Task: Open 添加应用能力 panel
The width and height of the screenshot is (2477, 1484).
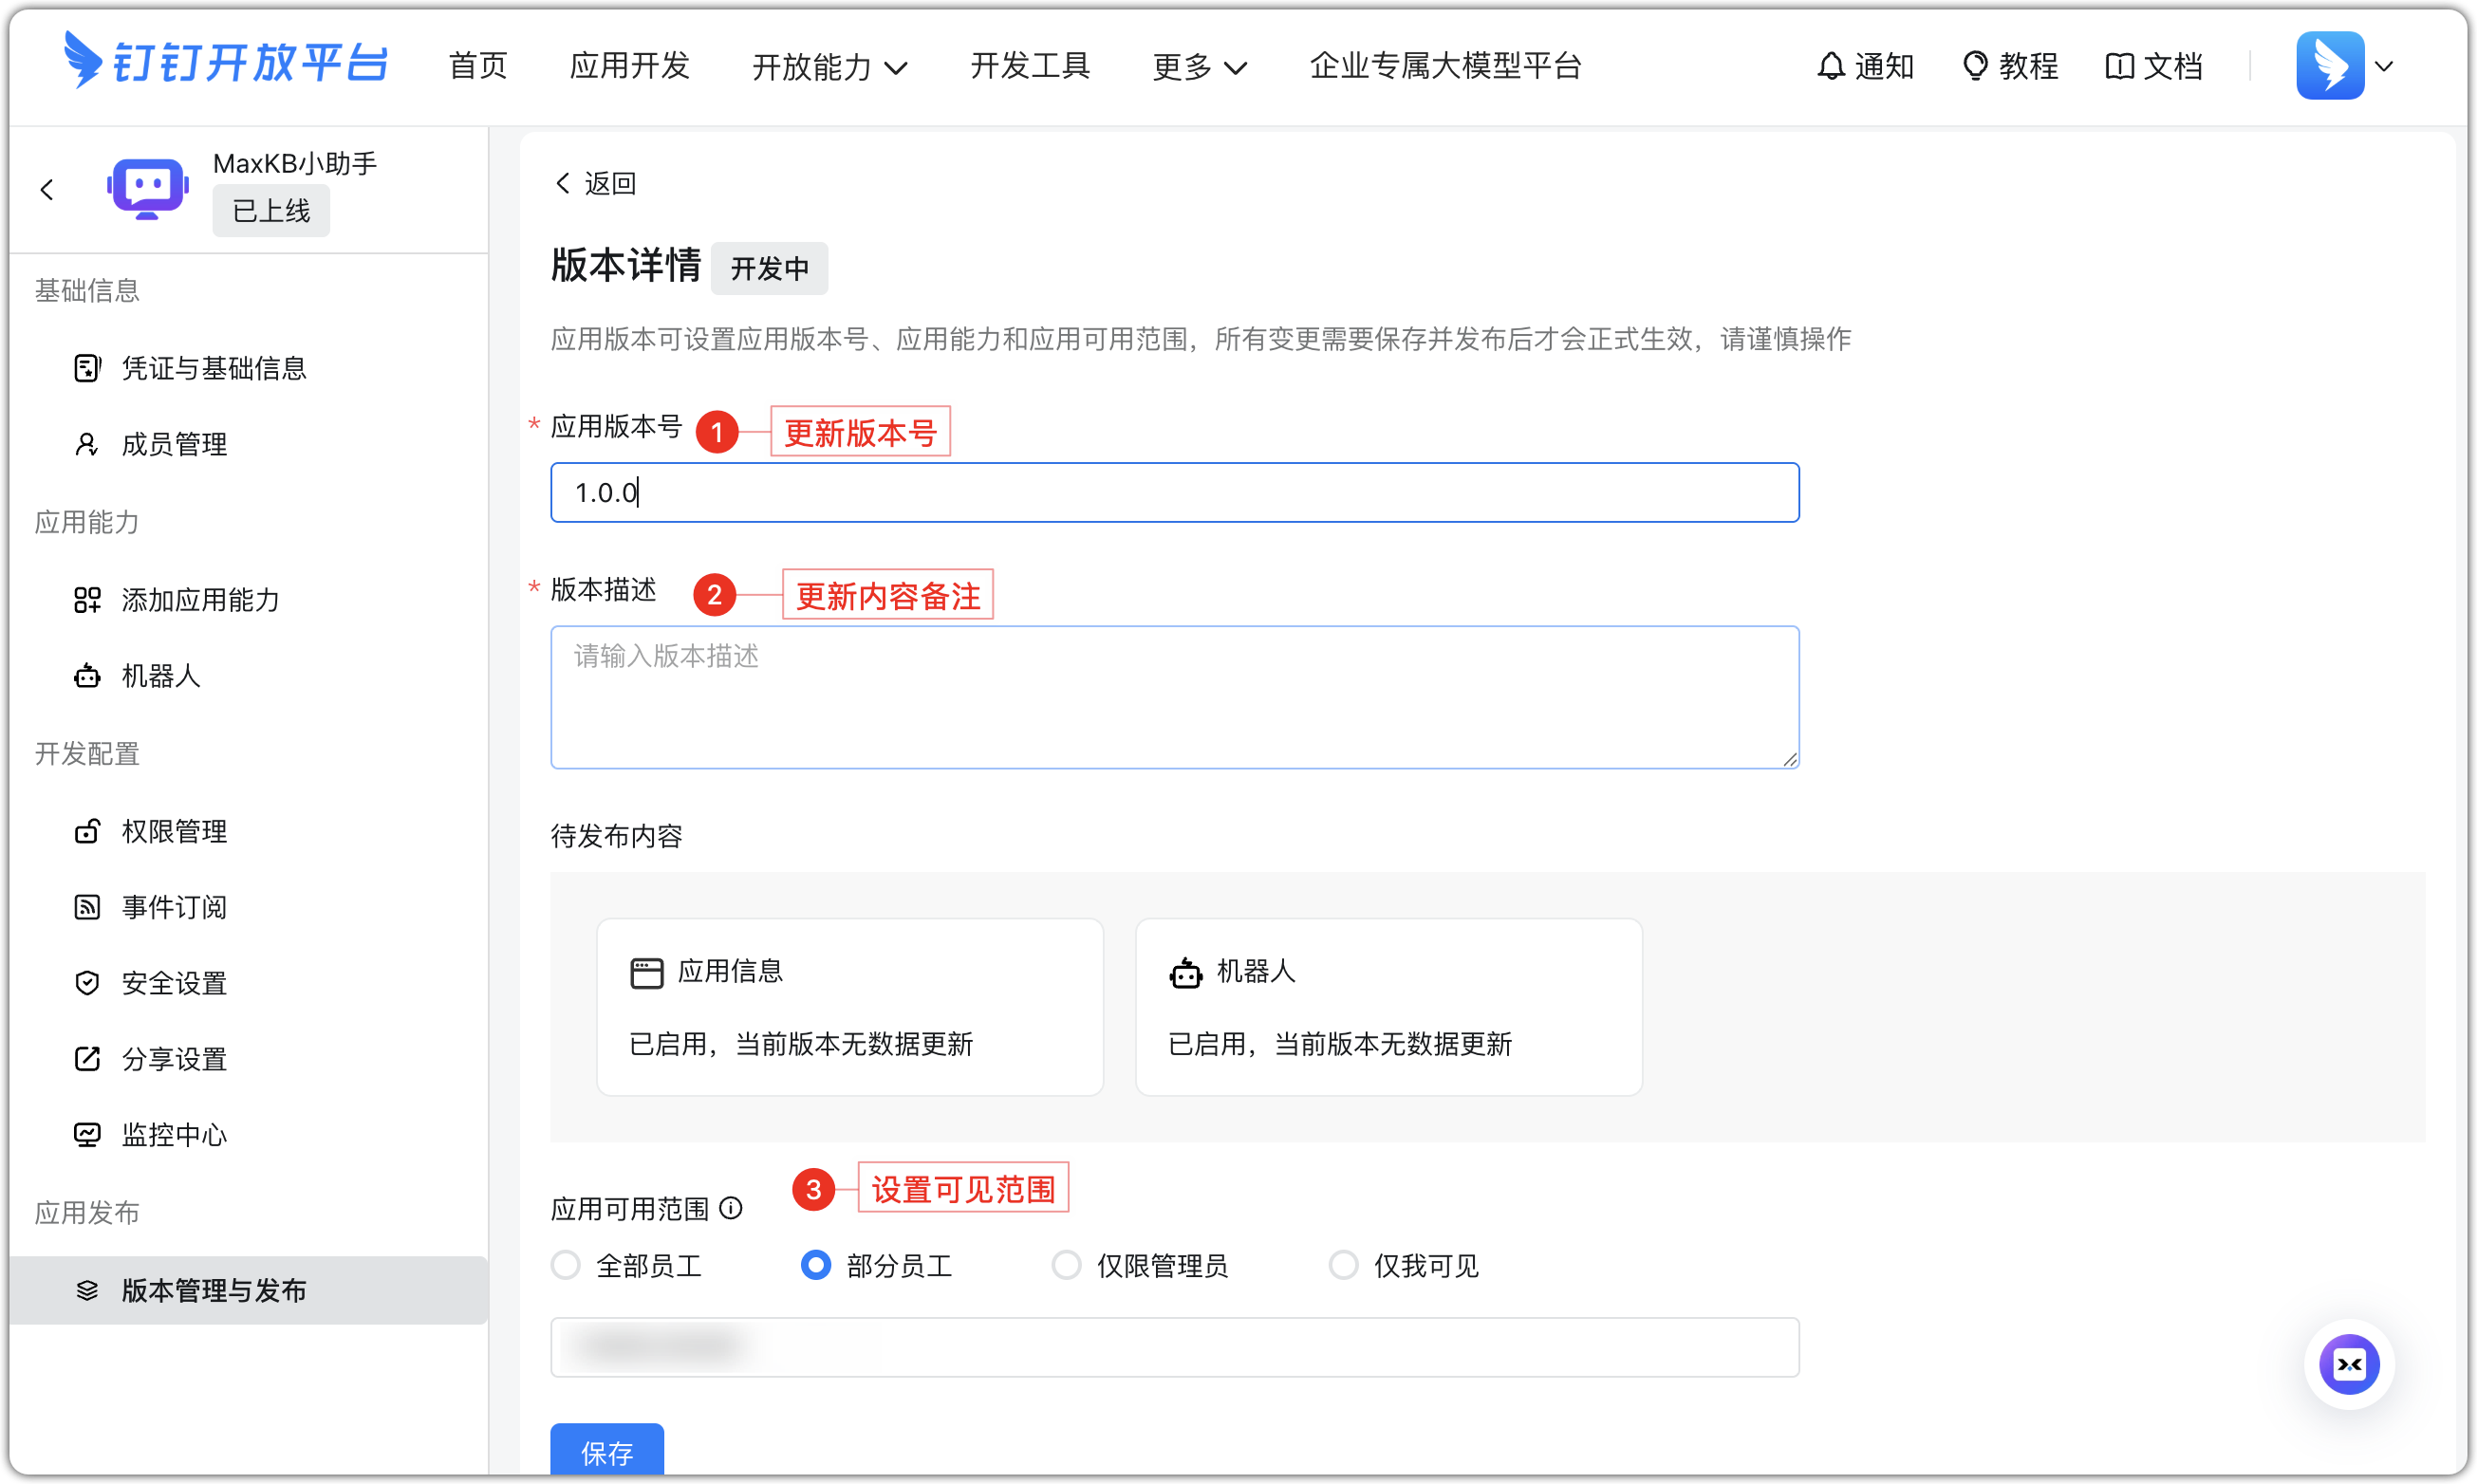Action: click(199, 600)
